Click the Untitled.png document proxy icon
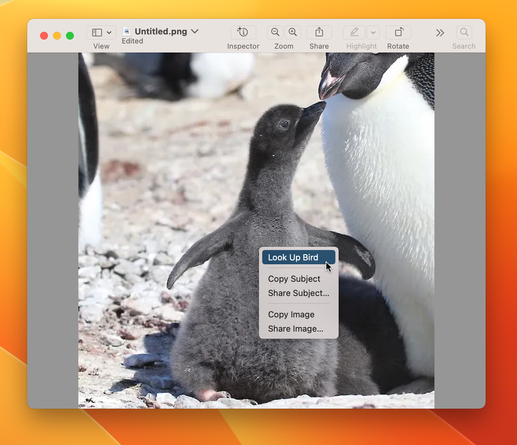Image resolution: width=517 pixels, height=445 pixels. tap(127, 32)
